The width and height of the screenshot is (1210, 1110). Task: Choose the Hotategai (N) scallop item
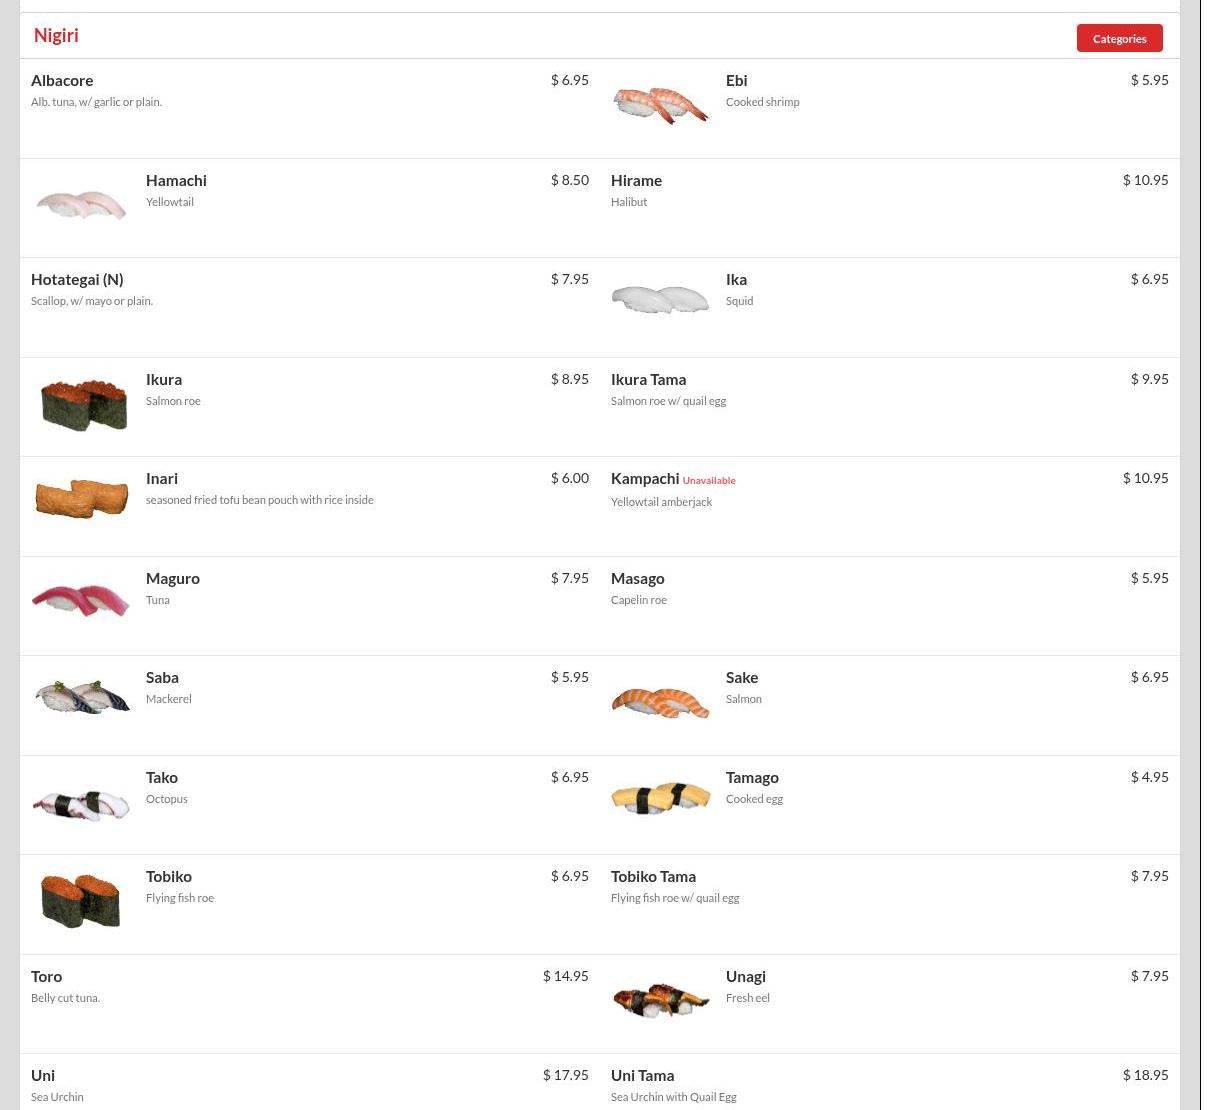coord(310,307)
